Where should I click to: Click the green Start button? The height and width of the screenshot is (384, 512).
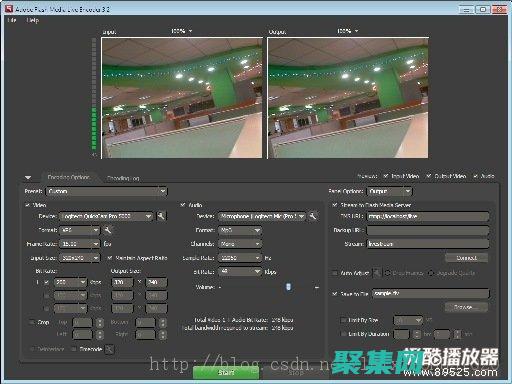coord(226,372)
